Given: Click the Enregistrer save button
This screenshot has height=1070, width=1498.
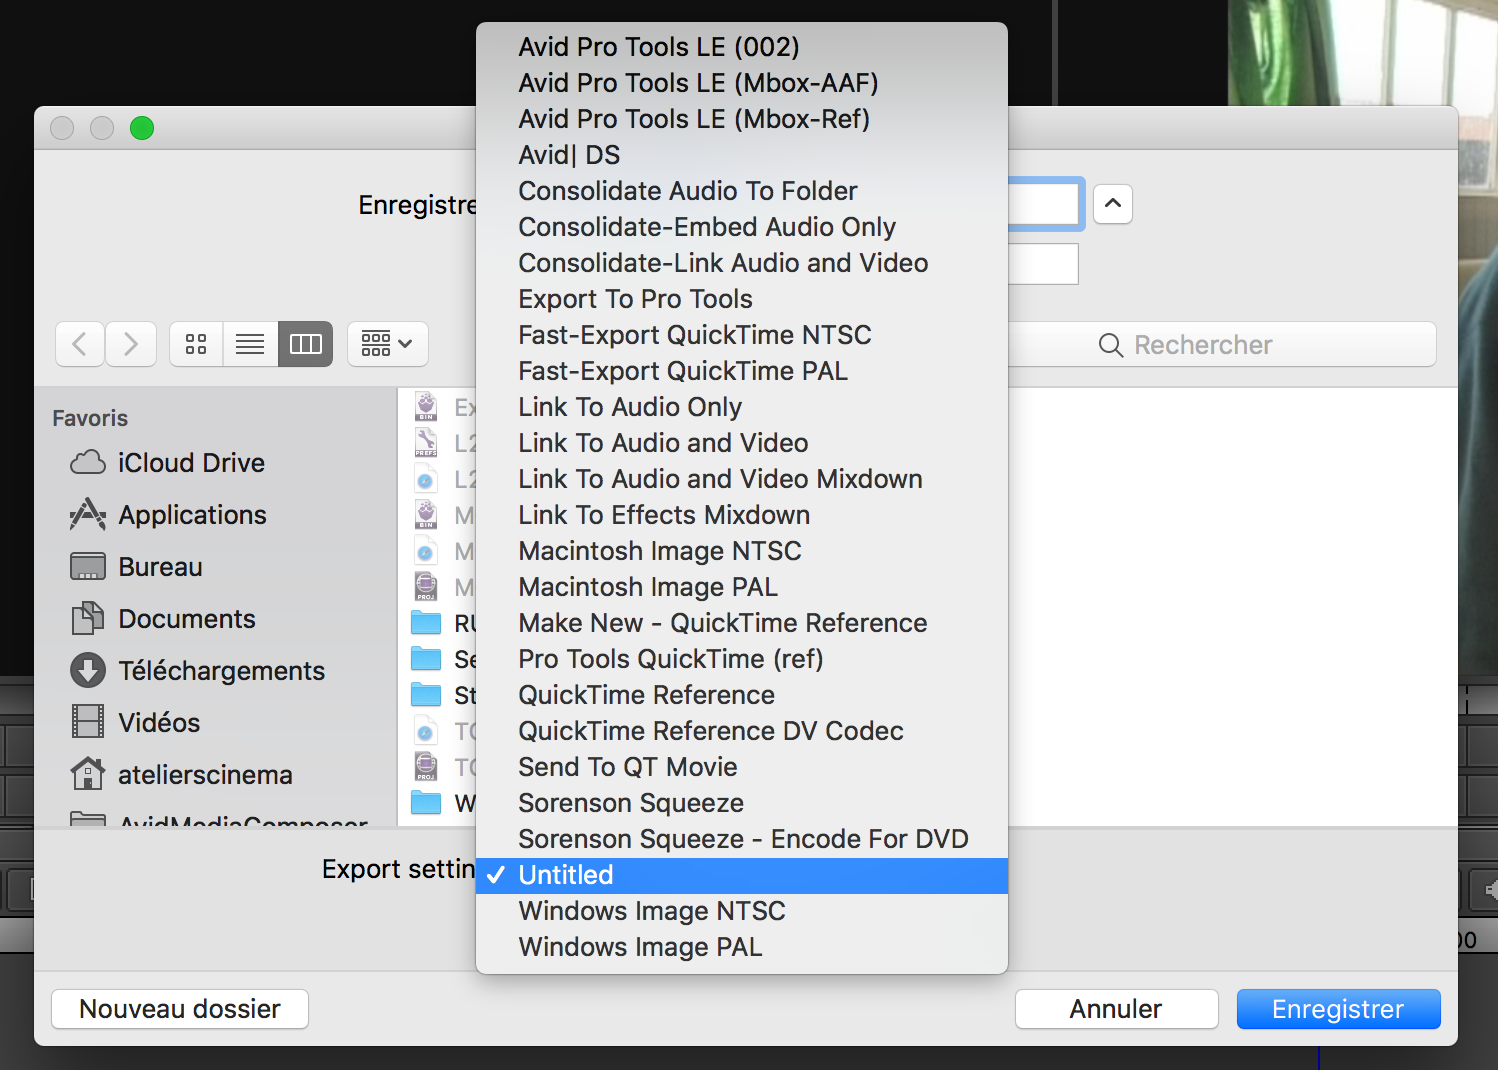Looking at the screenshot, I should (x=1337, y=1009).
